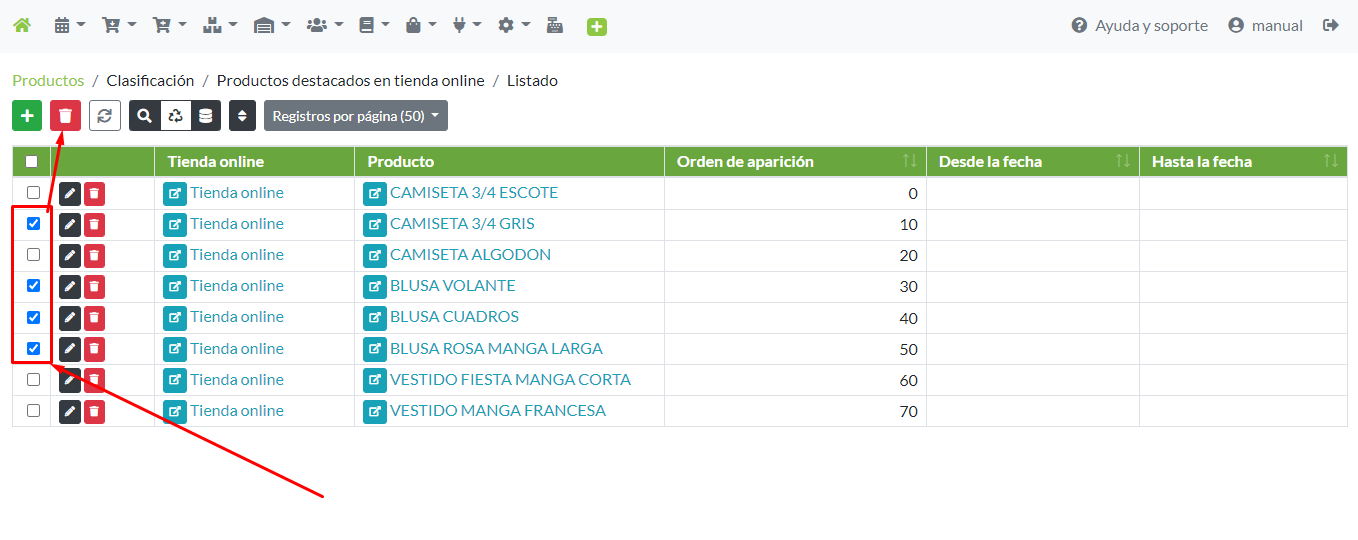Open the boxes products dropdown menu
Screen dimensions: 1358x540
[219, 25]
